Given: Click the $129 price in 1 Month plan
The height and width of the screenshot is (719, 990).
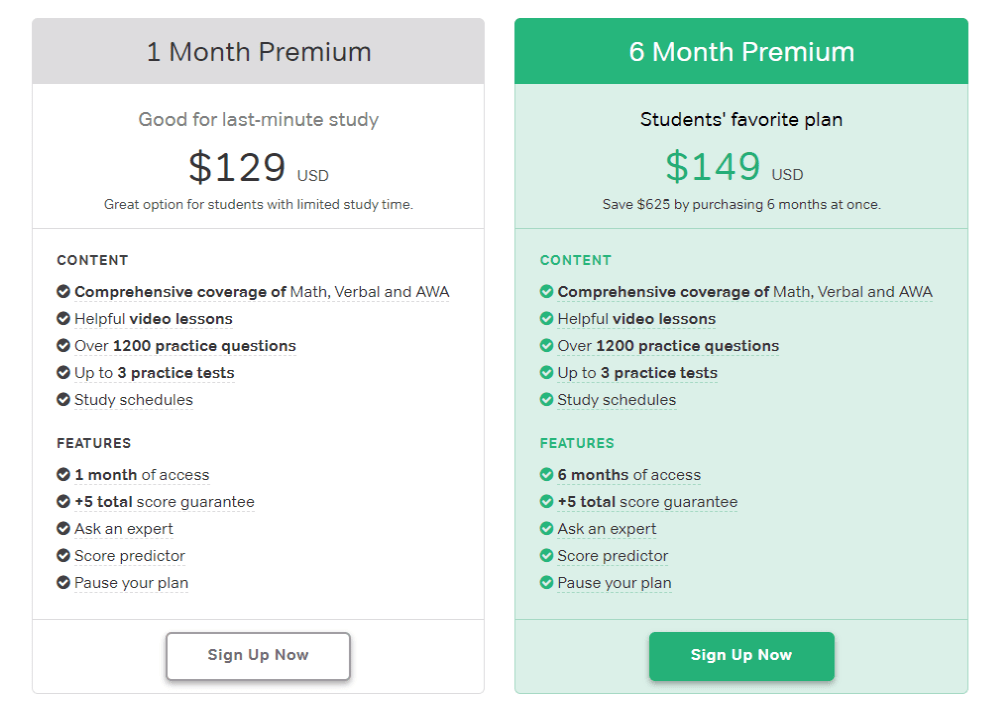Looking at the screenshot, I should tap(237, 168).
